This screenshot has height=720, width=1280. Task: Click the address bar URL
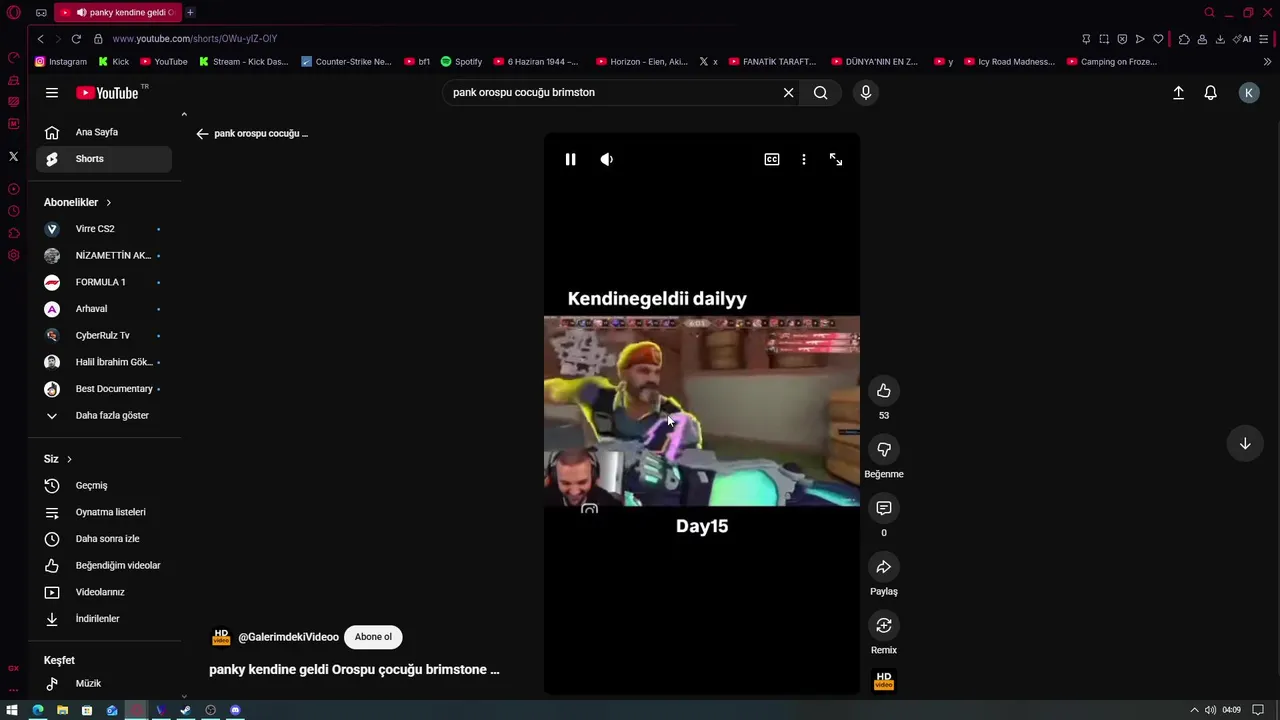click(x=195, y=39)
